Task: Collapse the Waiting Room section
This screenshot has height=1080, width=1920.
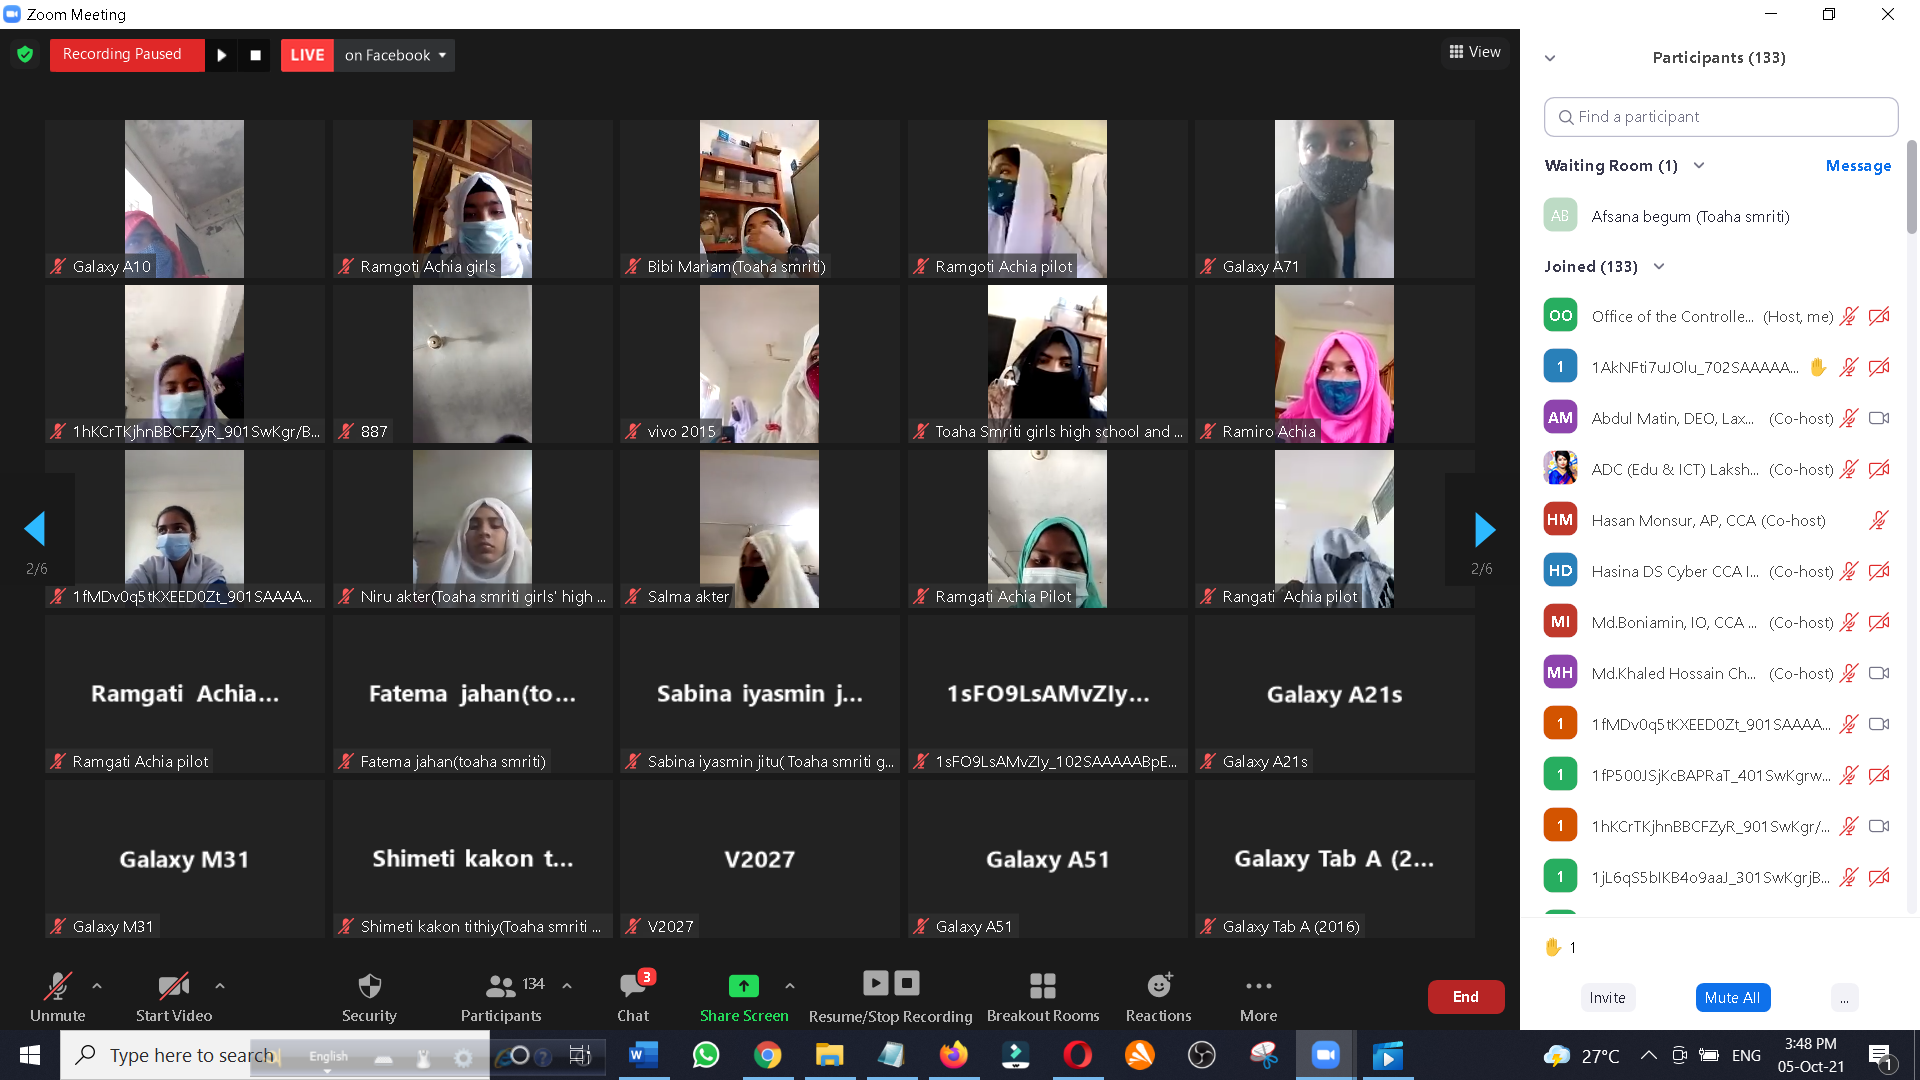Action: click(1698, 165)
